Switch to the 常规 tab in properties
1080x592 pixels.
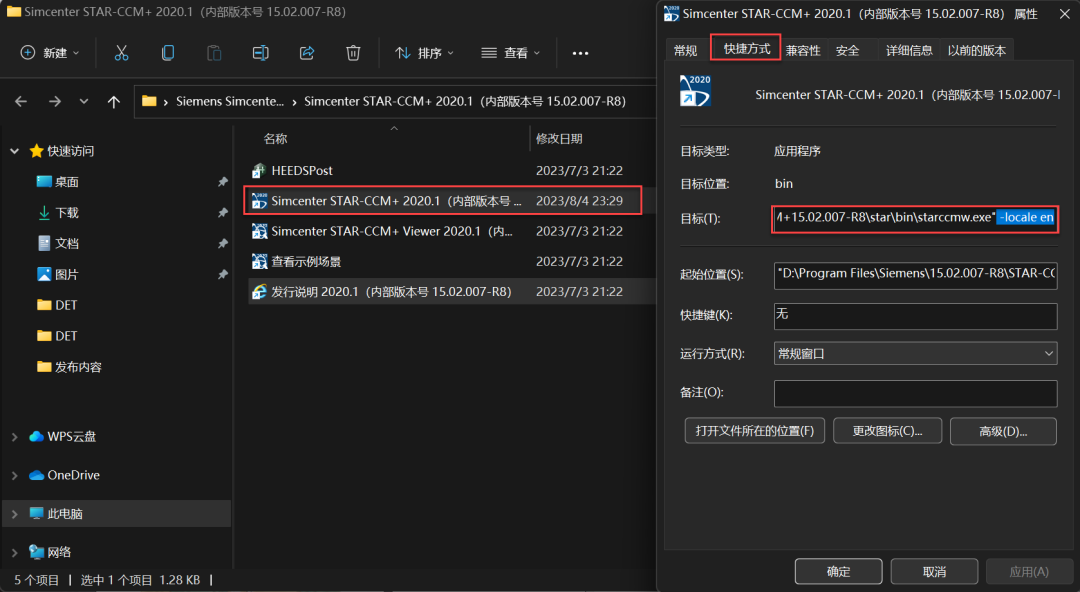pyautogui.click(x=686, y=50)
